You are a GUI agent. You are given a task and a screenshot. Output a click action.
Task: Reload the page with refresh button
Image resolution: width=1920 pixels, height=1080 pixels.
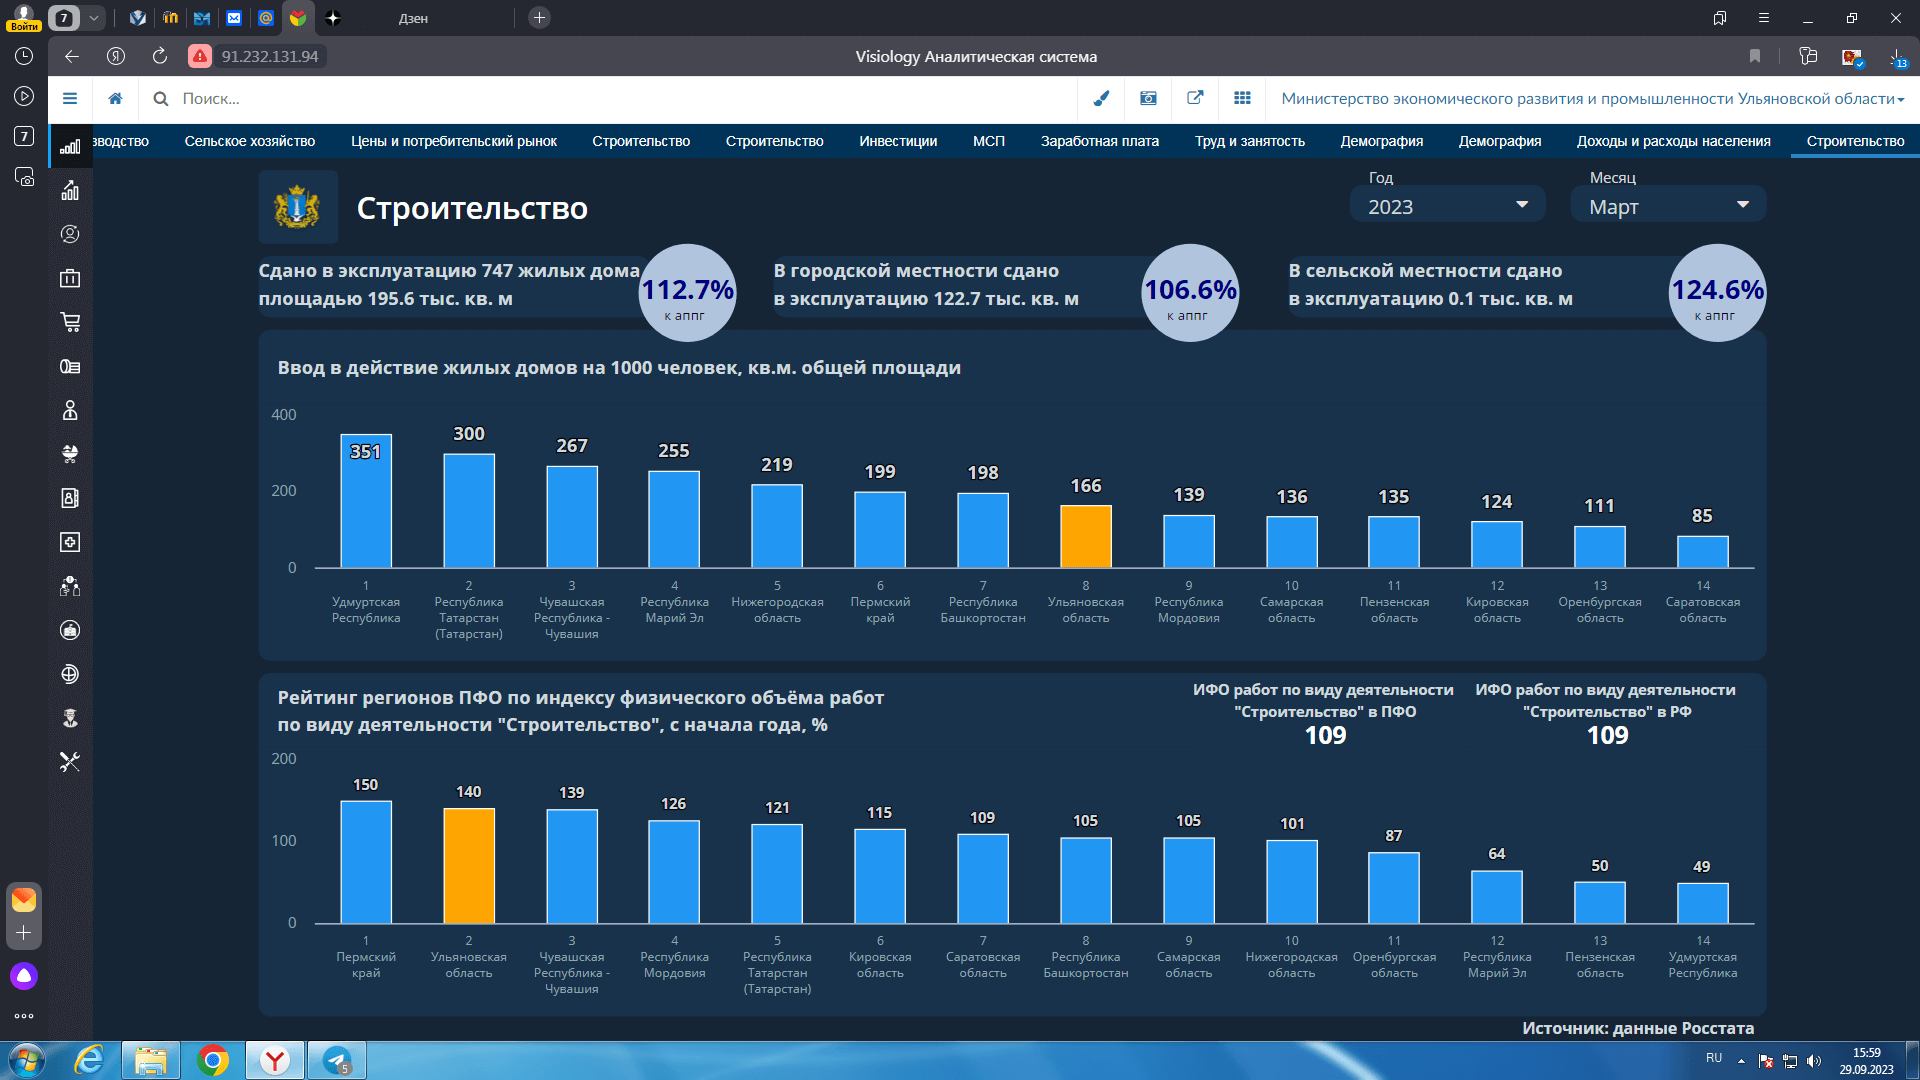pyautogui.click(x=160, y=56)
